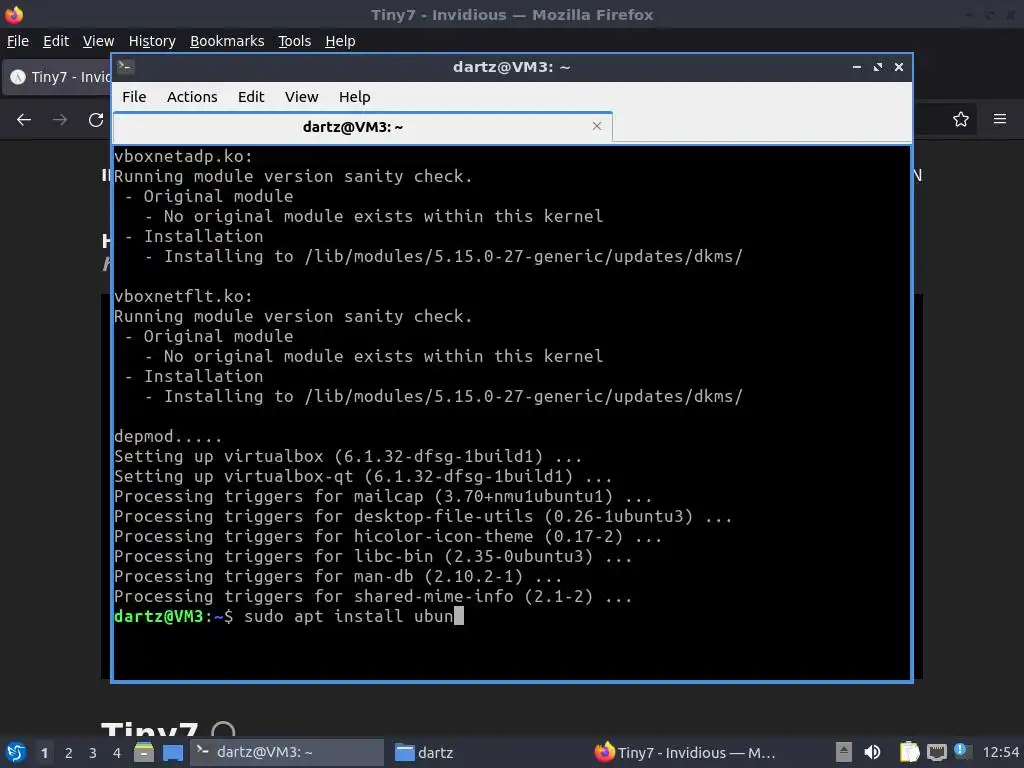This screenshot has height=768, width=1024.
Task: Switch to workspace 1
Action: click(44, 753)
